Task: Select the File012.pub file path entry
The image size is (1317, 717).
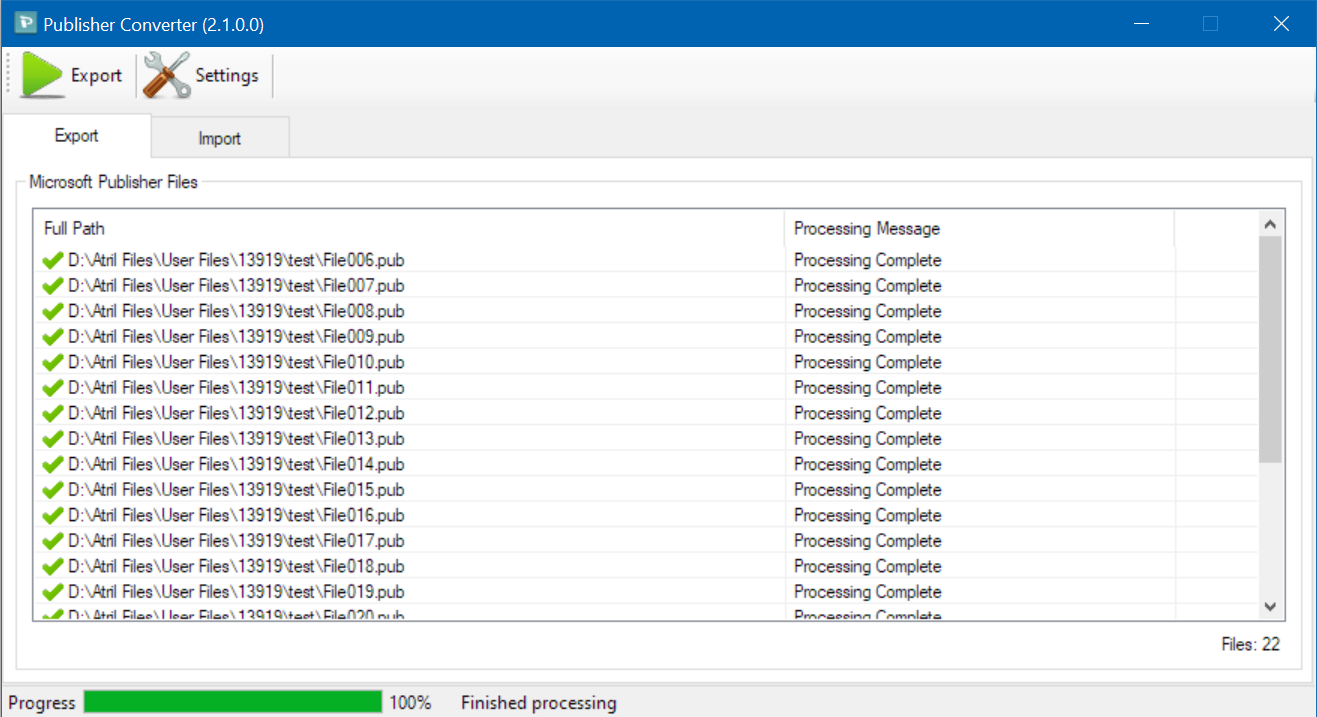Action: click(236, 414)
